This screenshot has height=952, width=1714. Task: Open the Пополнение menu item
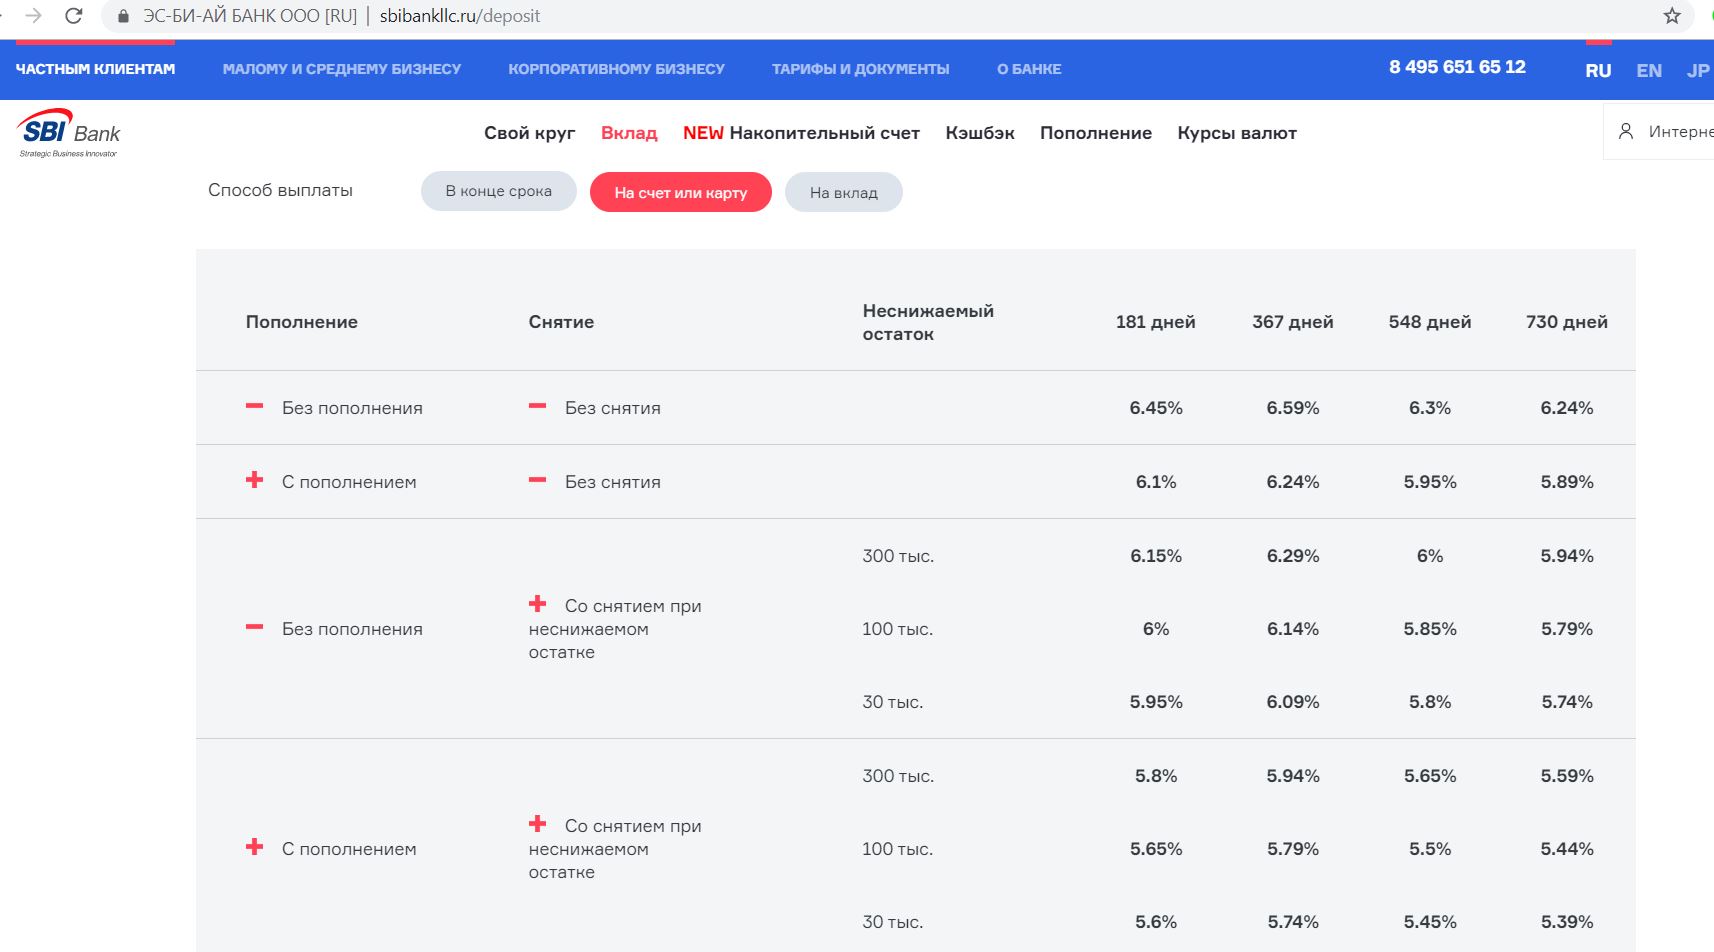click(1096, 133)
